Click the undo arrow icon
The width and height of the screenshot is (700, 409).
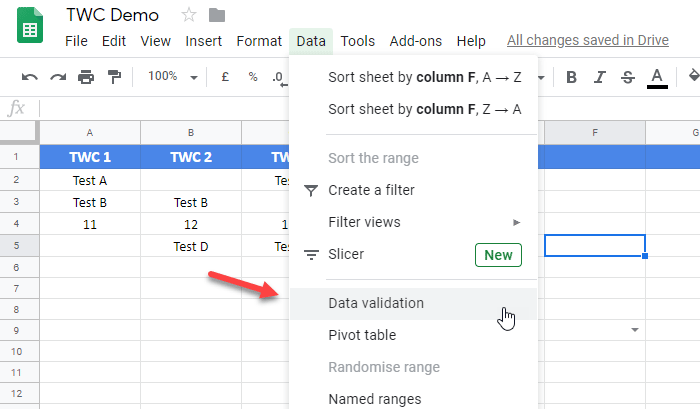30,77
